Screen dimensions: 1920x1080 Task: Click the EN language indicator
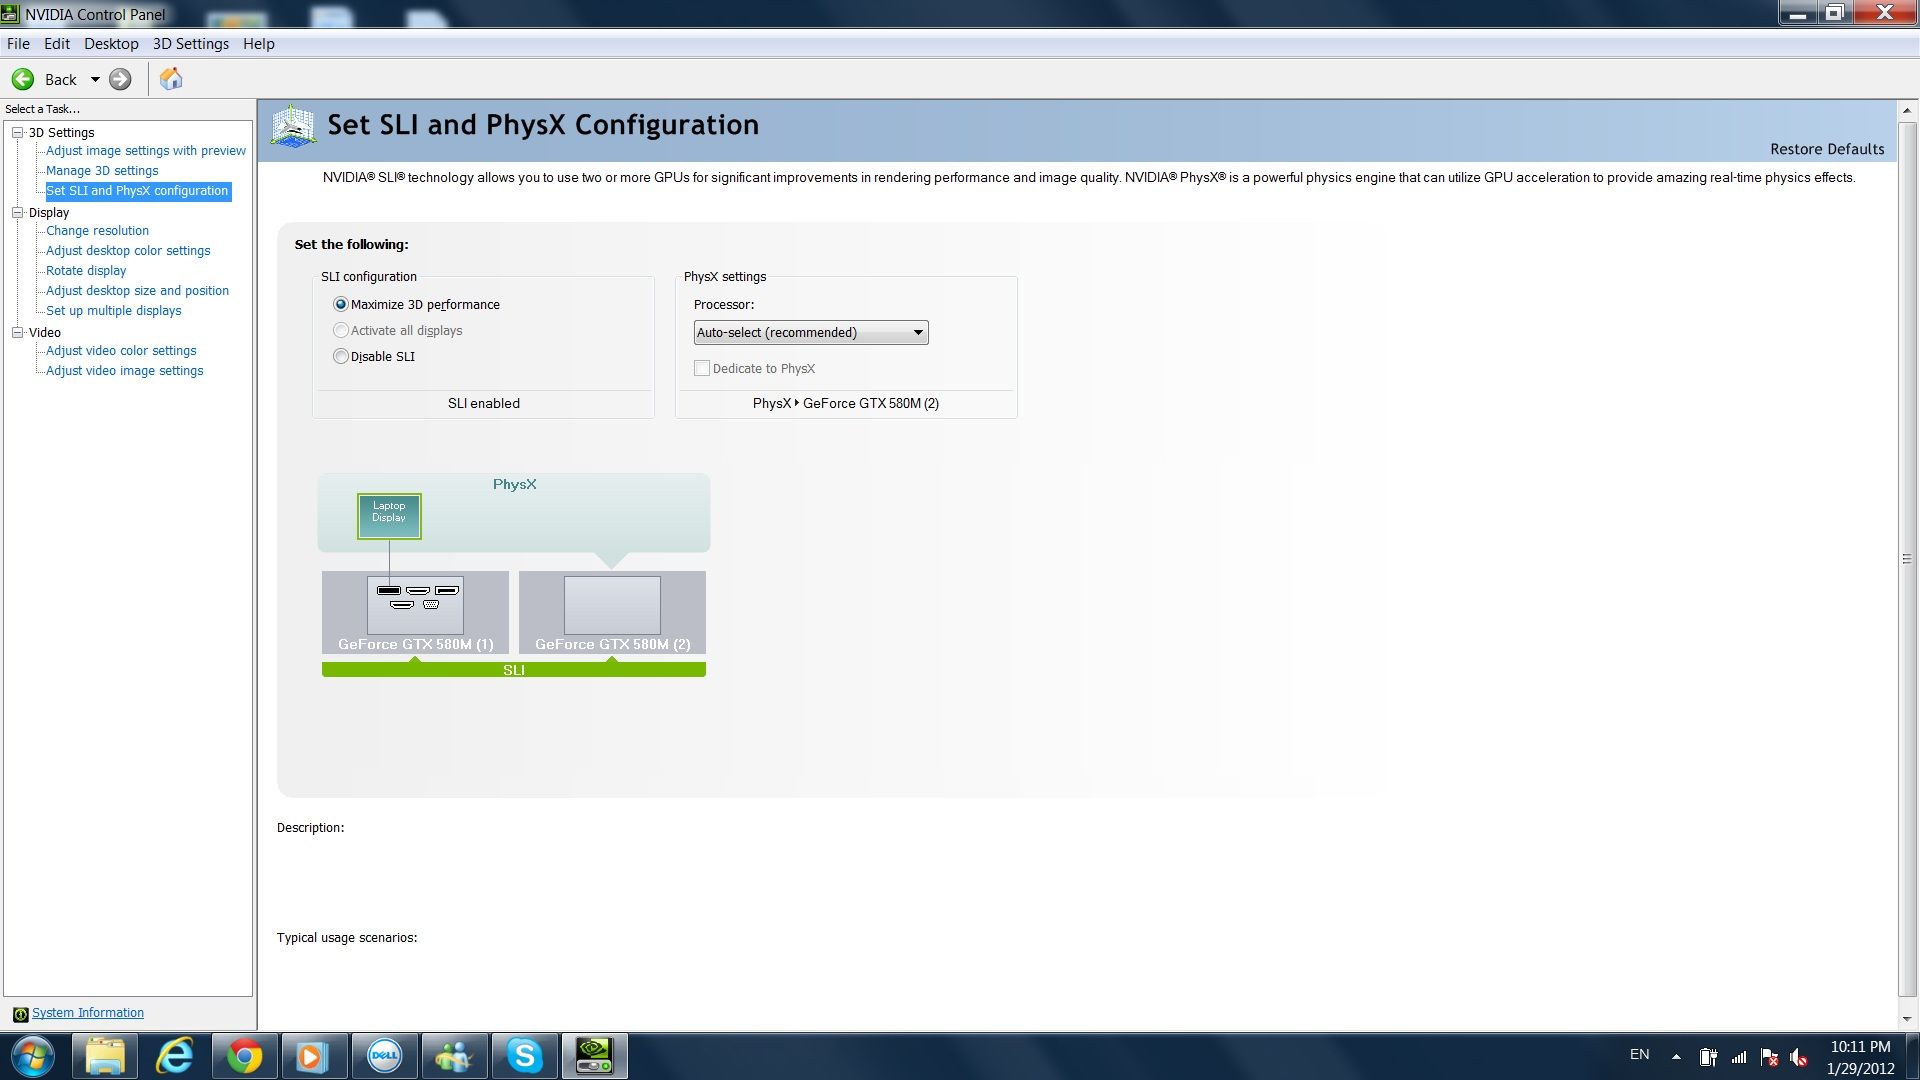click(x=1640, y=1054)
